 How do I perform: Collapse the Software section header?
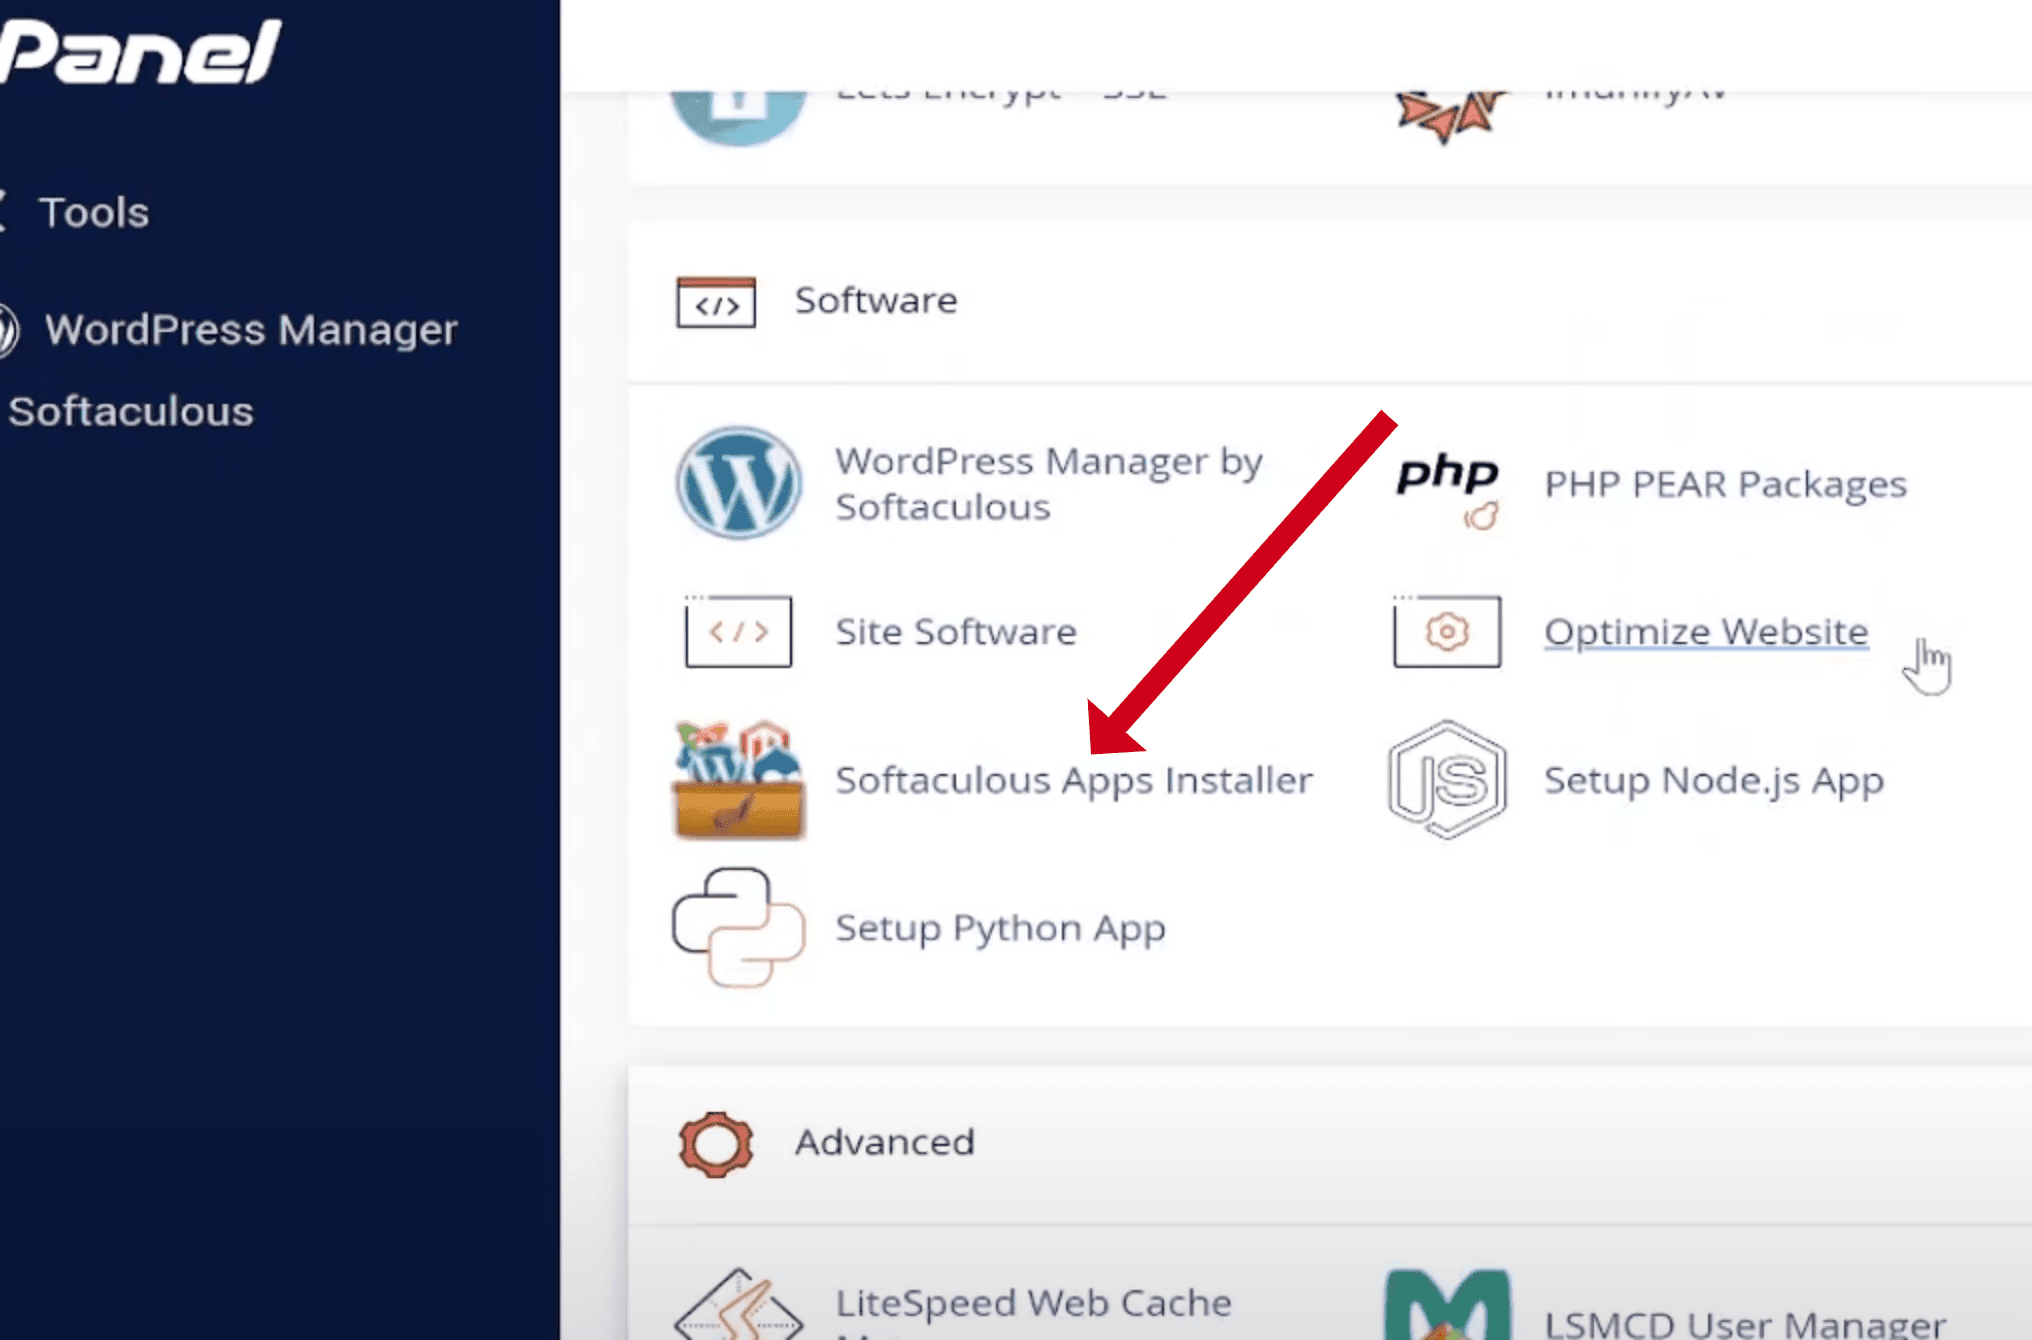pyautogui.click(x=1330, y=301)
